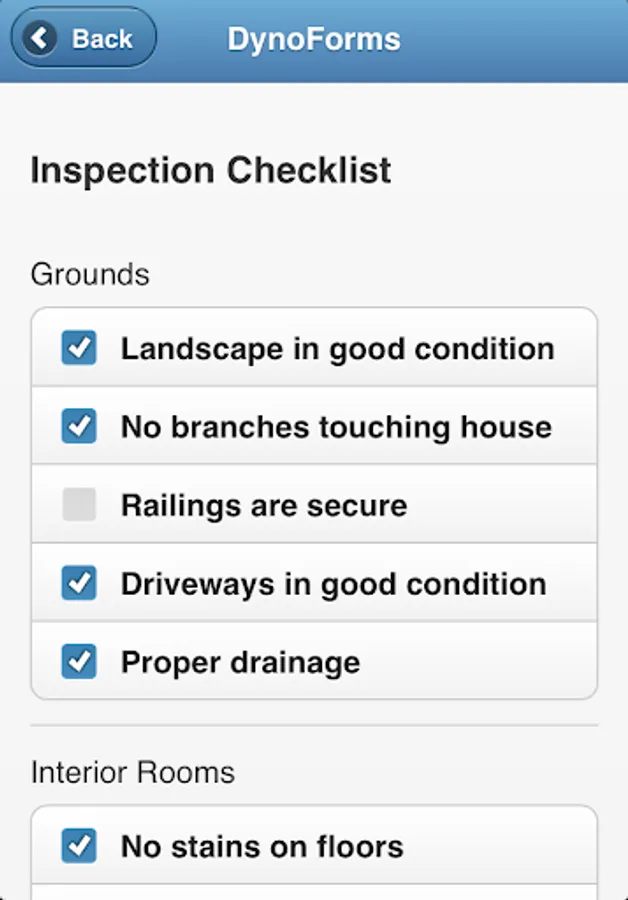628x900 pixels.
Task: Tap the Back button in header
Action: 83,39
